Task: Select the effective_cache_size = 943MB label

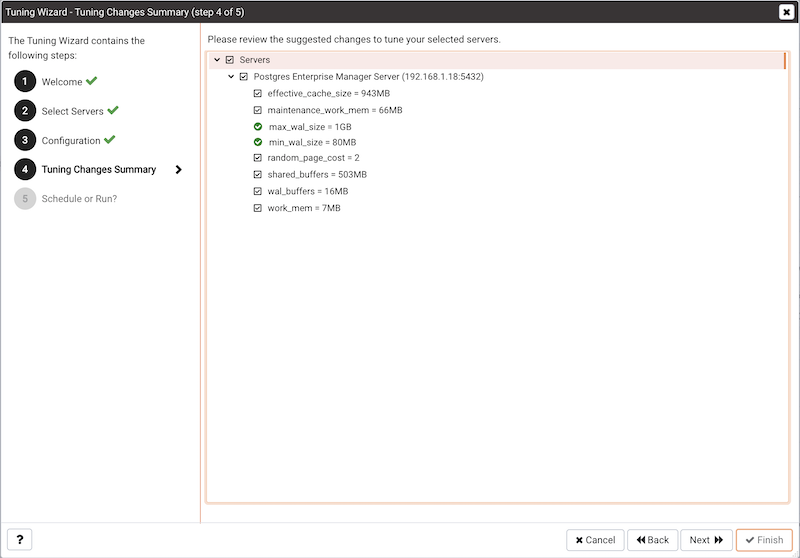Action: tap(329, 93)
